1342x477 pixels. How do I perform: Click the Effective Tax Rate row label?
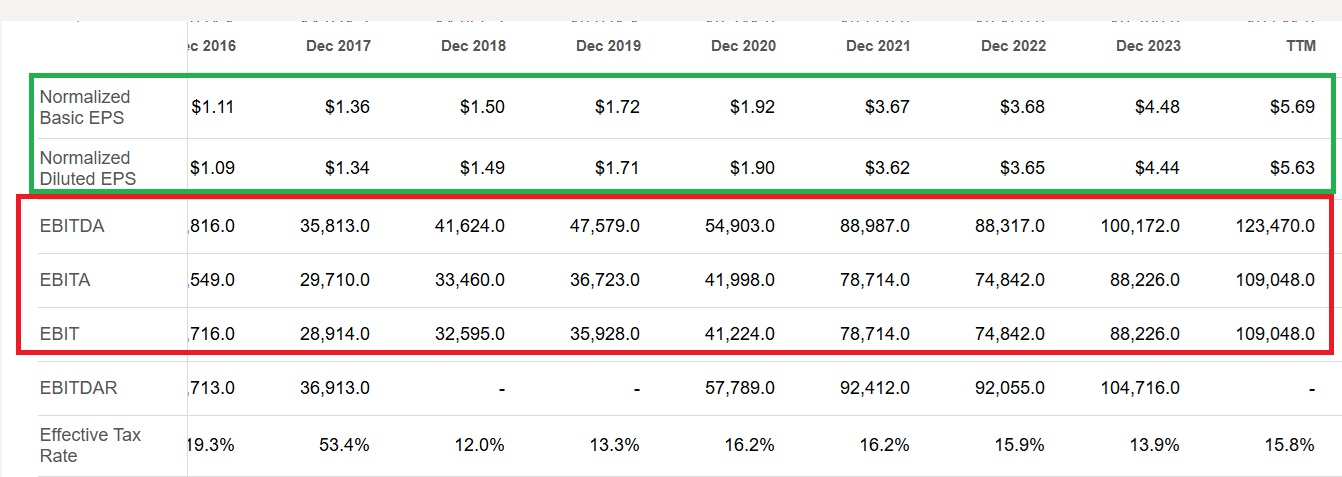pyautogui.click(x=90, y=445)
